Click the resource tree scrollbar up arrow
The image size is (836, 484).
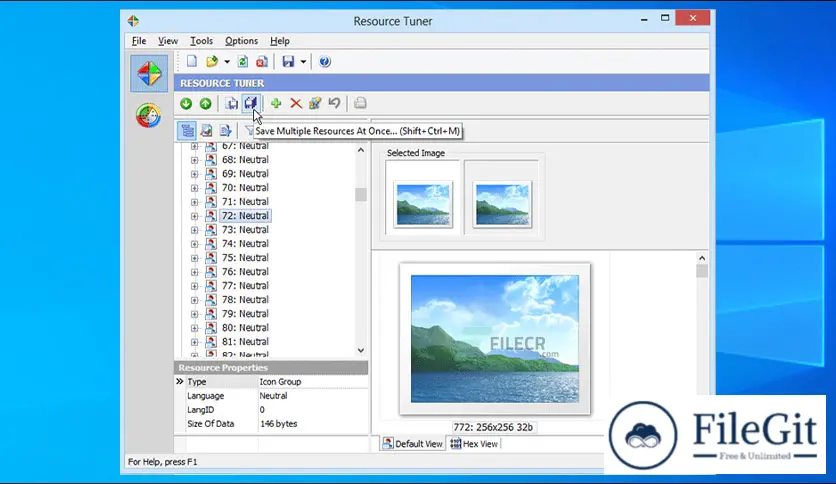tap(361, 150)
